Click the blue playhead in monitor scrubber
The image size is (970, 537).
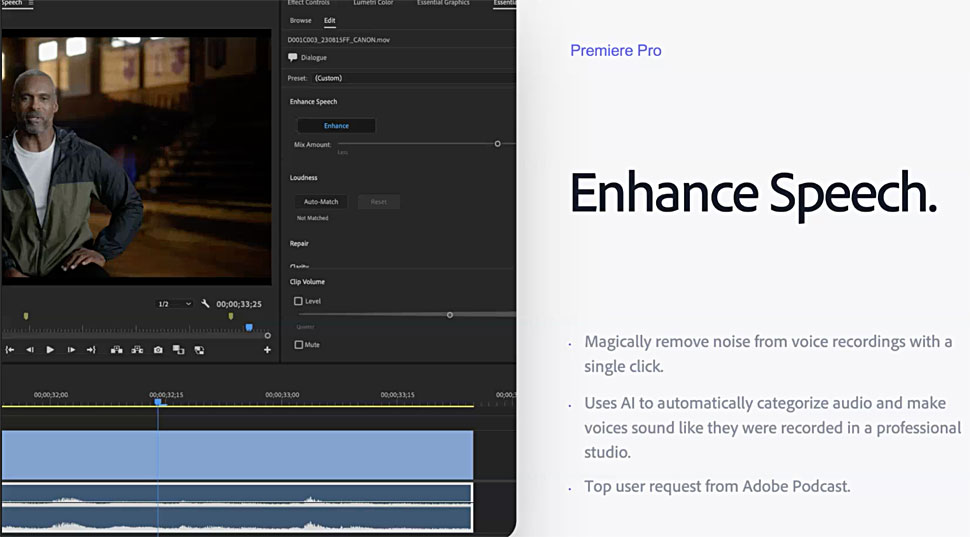click(249, 327)
